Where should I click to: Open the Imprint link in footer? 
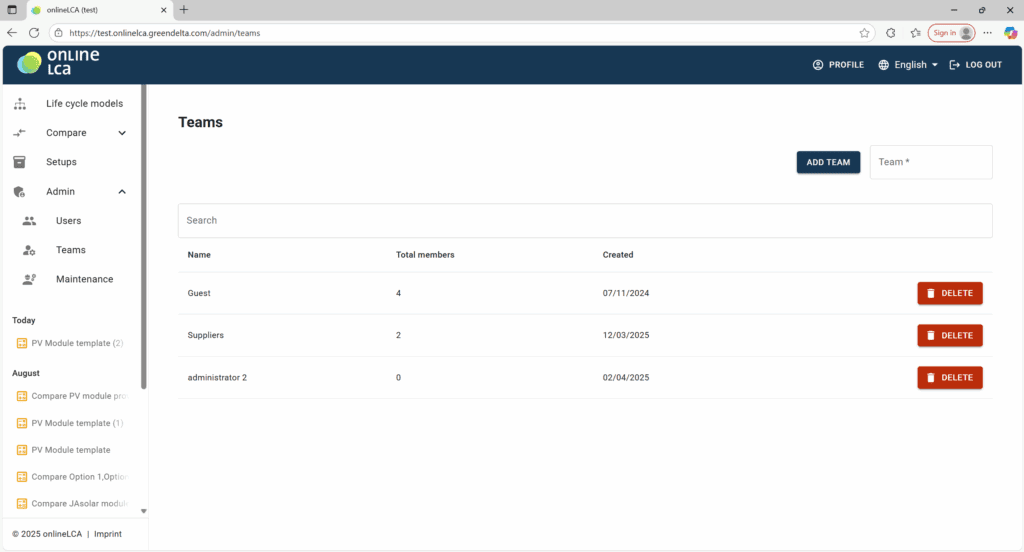tap(108, 534)
